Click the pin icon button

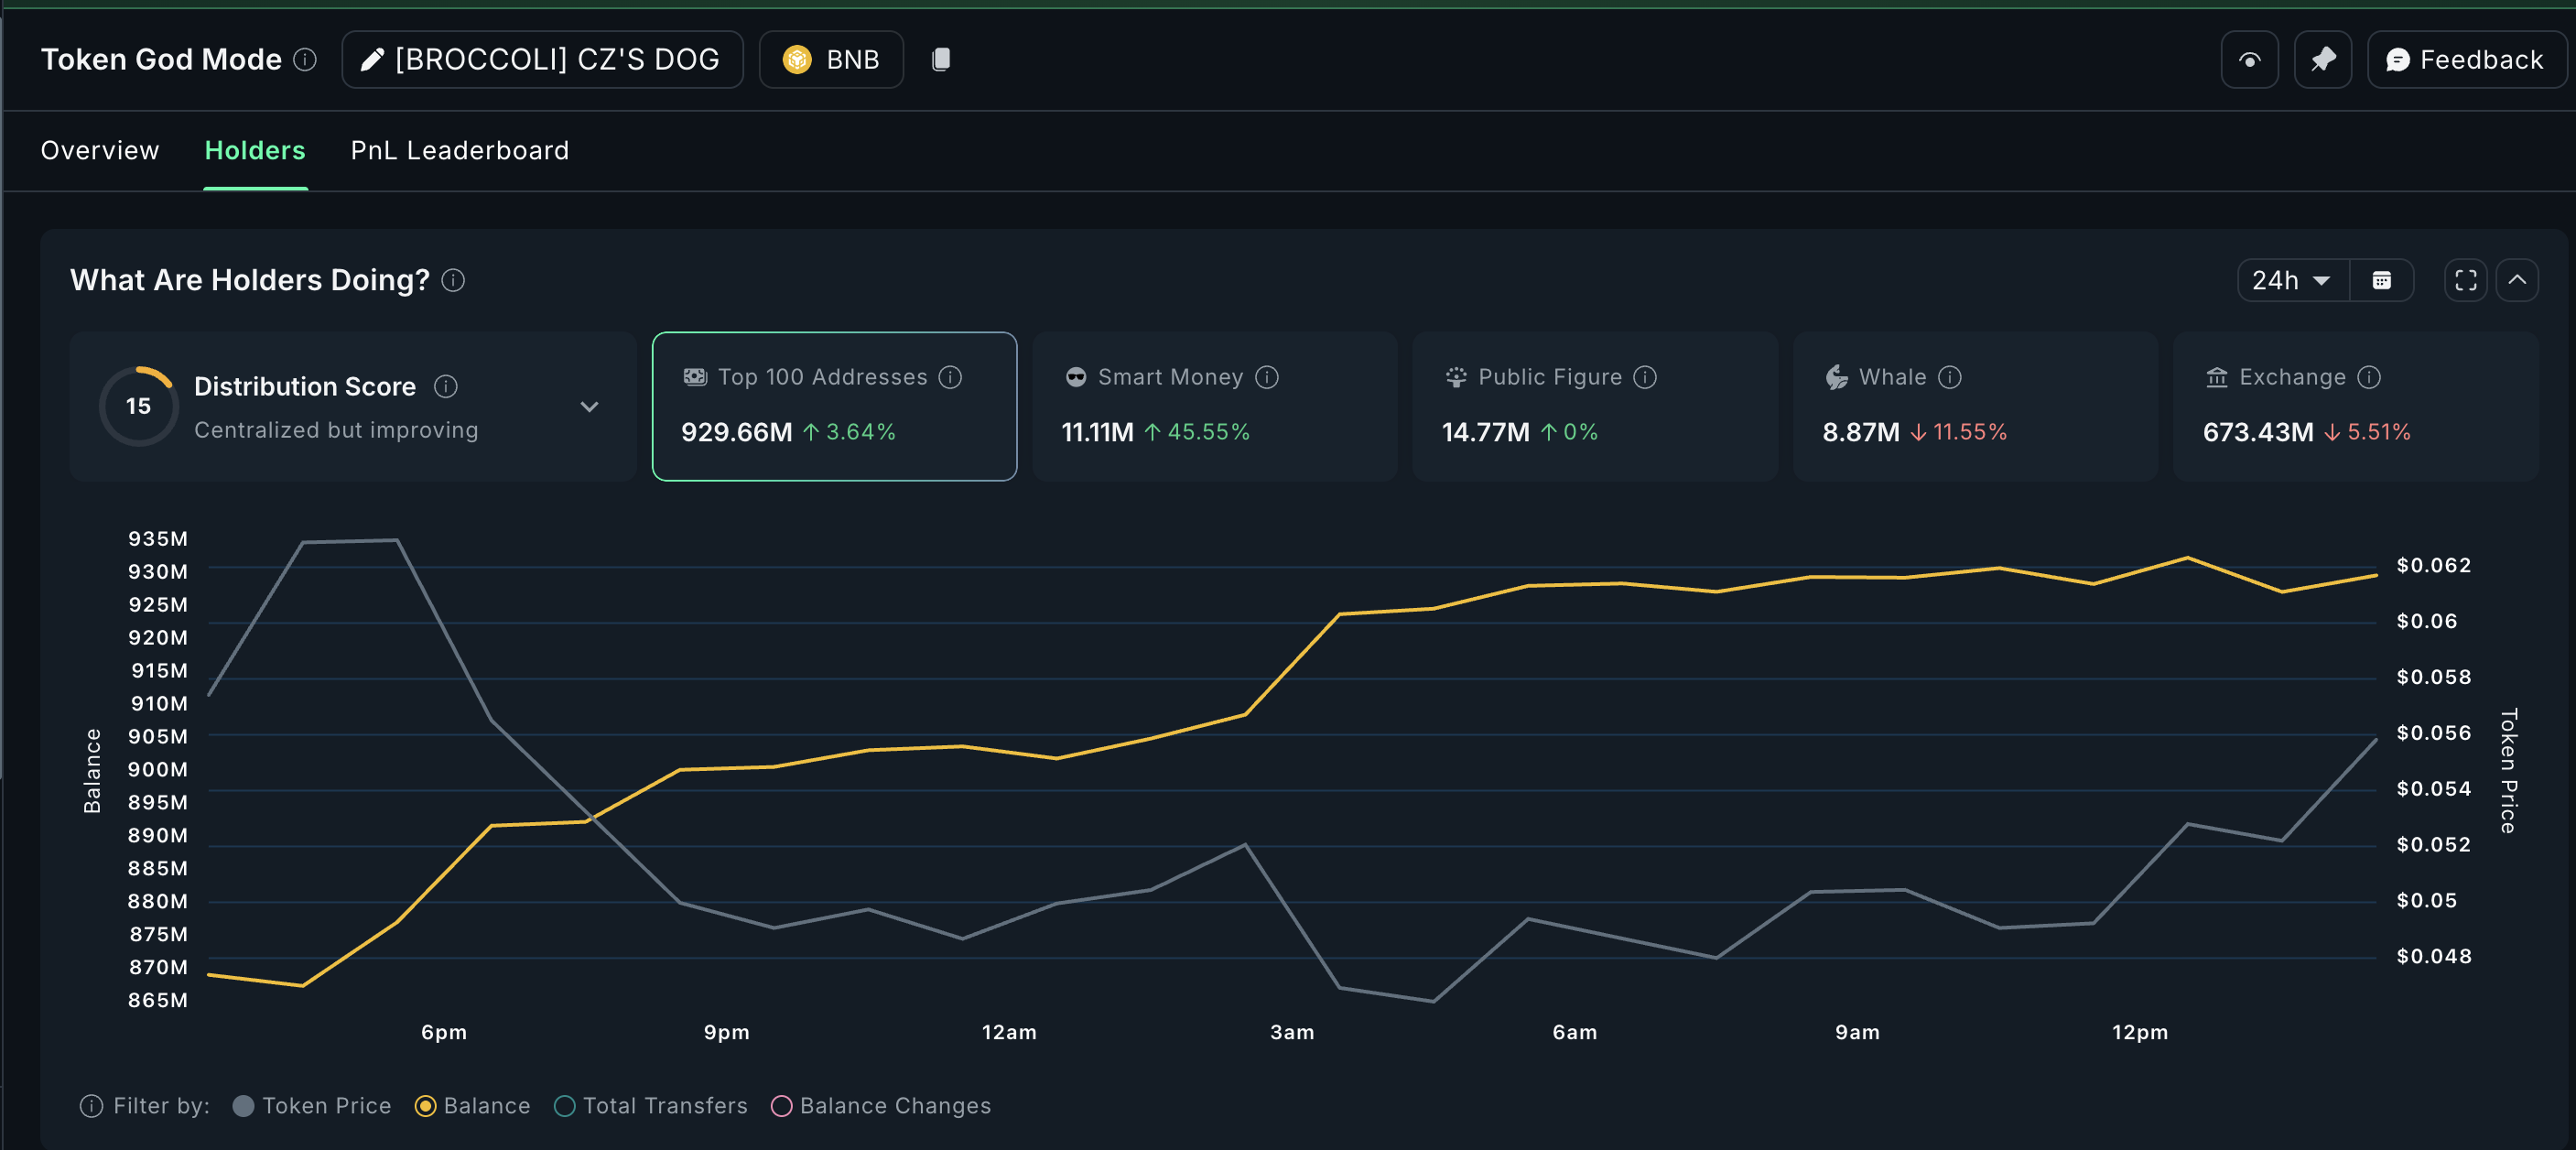[x=2322, y=60]
